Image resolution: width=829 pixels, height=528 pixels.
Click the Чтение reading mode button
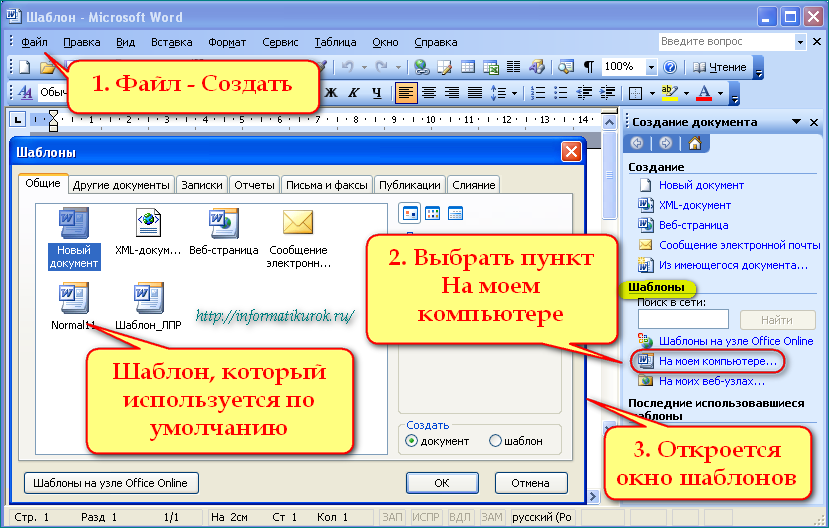tap(720, 67)
